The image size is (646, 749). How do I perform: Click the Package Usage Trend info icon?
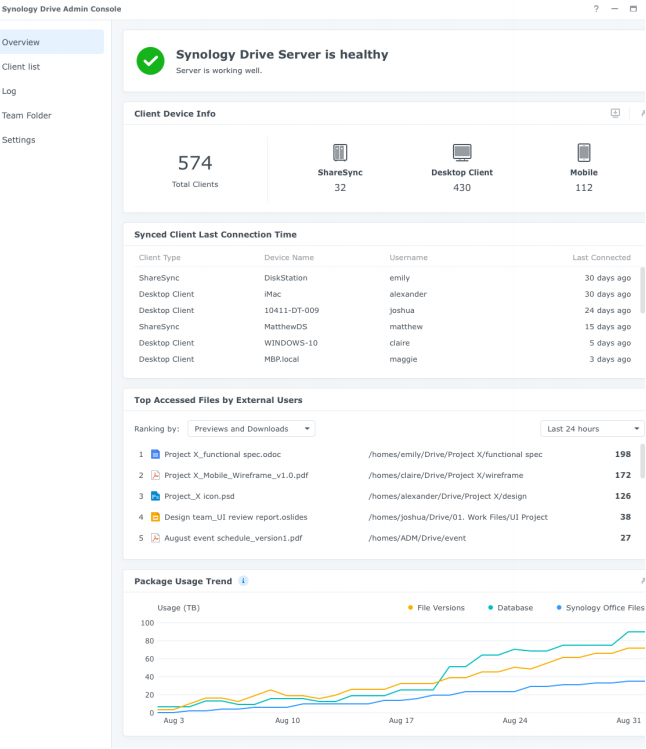click(243, 581)
